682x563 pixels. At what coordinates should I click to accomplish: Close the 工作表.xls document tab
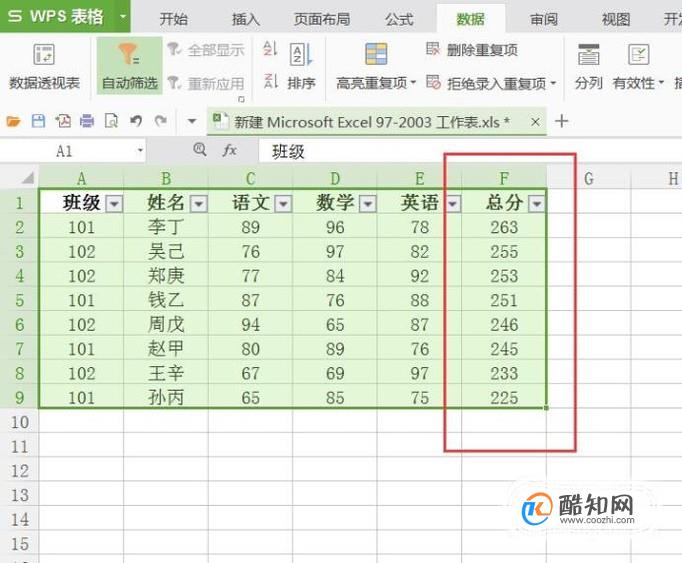535,122
